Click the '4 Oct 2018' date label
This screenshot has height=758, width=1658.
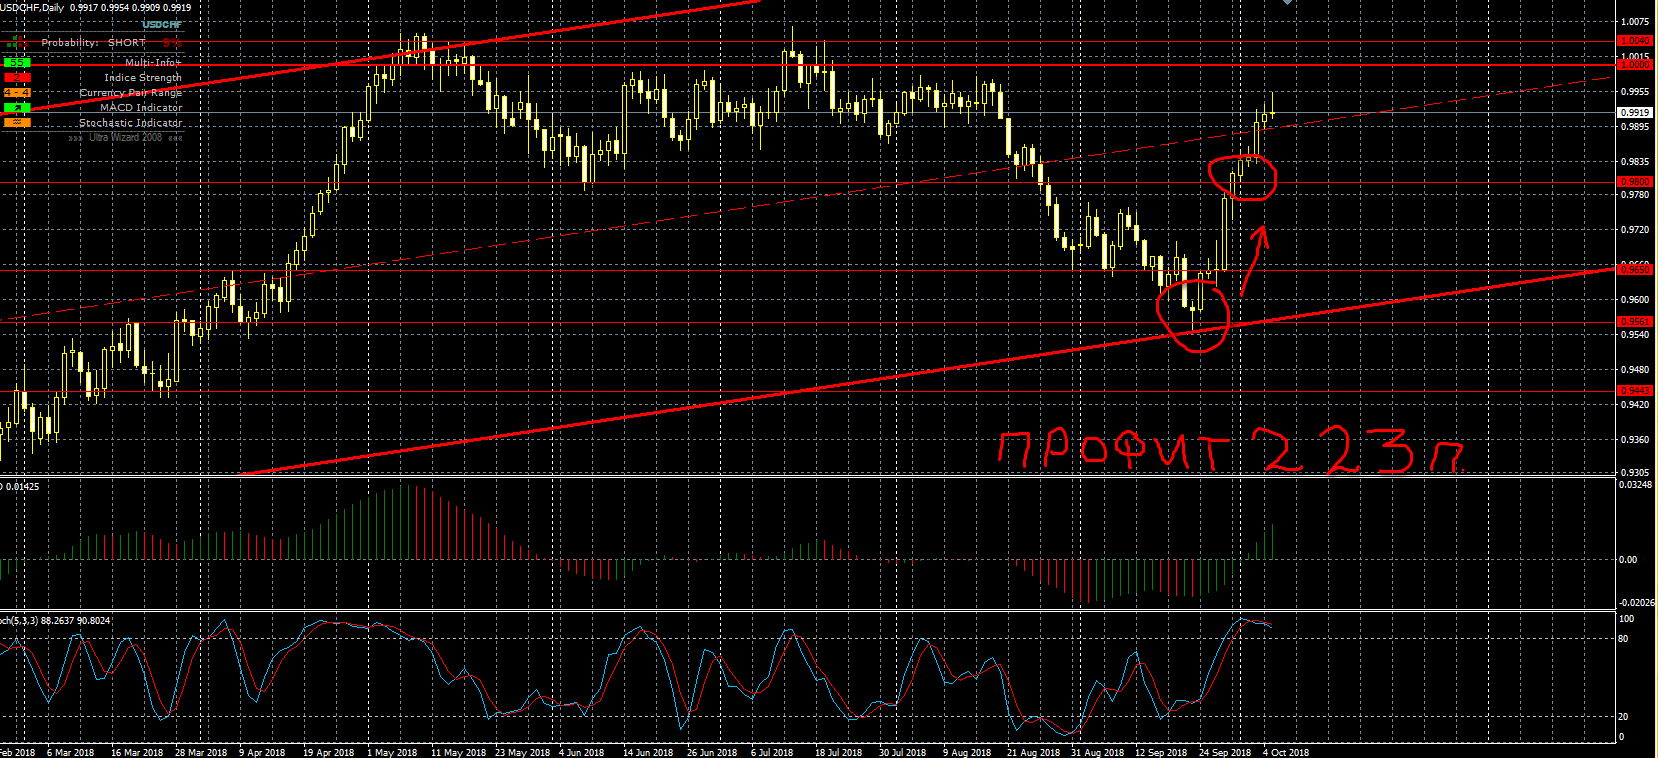(1286, 753)
